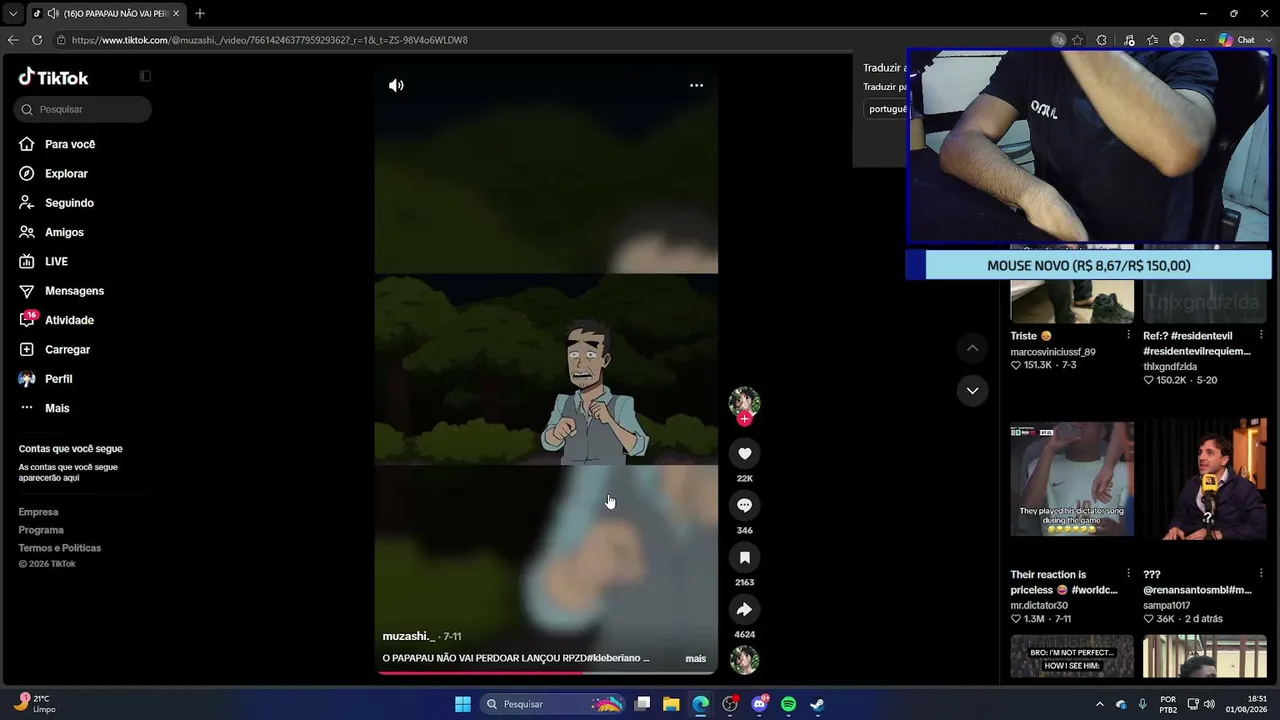
Task: Like the video with heart icon
Action: 744,454
